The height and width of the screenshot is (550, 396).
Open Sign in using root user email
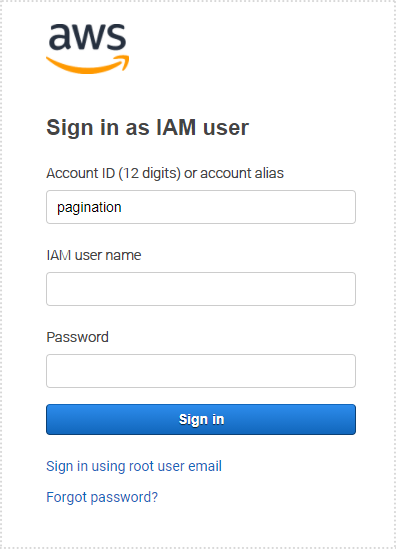click(134, 467)
